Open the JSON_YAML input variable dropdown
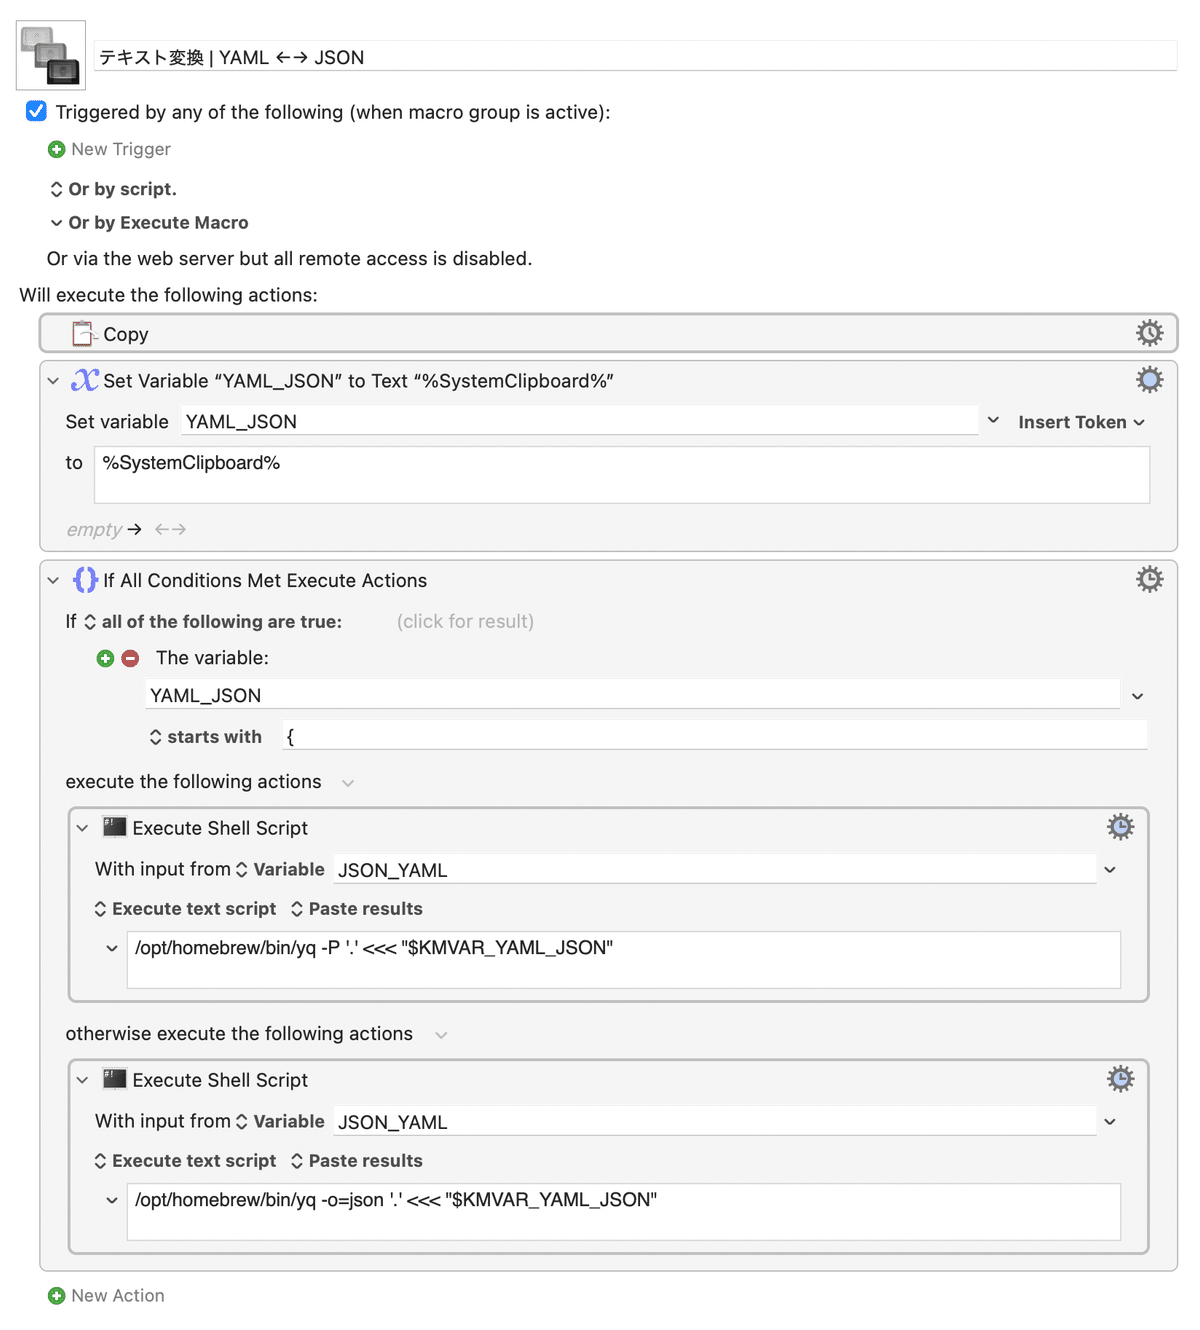The width and height of the screenshot is (1200, 1330). 1109,869
